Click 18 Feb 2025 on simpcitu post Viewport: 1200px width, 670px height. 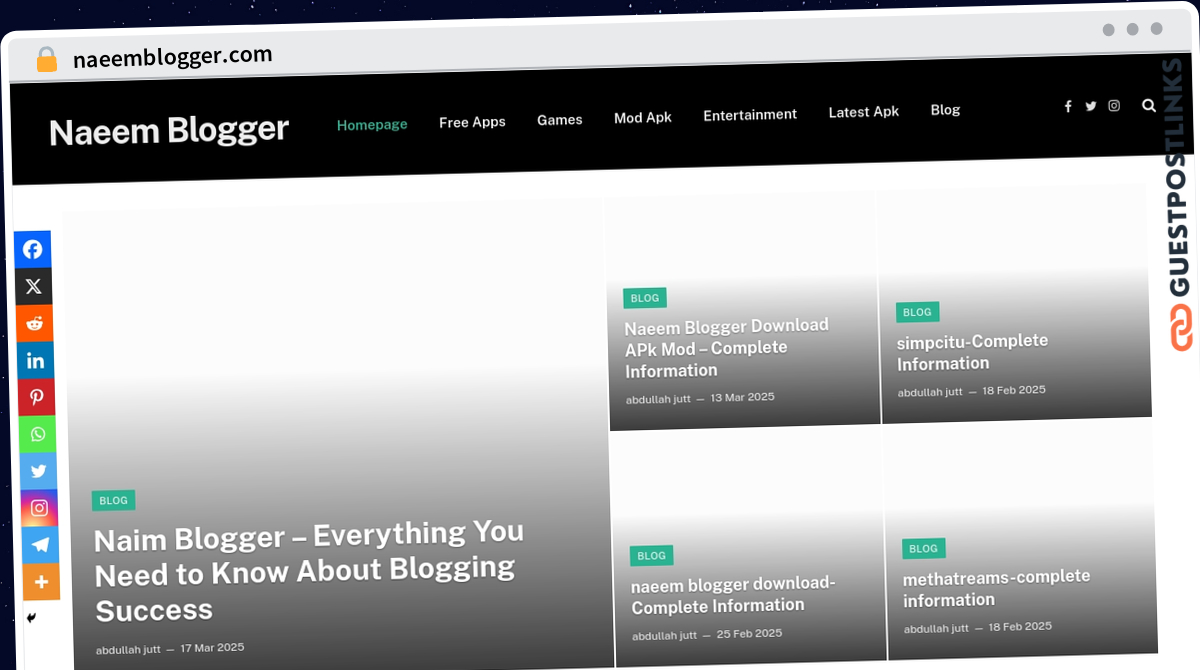[1014, 390]
